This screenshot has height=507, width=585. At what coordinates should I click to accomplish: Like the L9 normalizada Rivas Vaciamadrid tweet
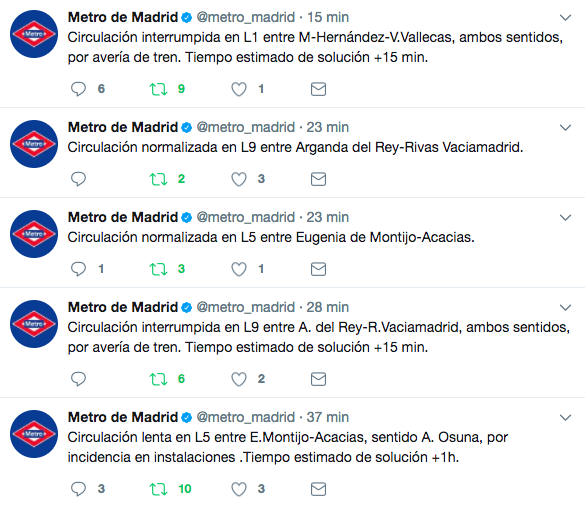(239, 179)
